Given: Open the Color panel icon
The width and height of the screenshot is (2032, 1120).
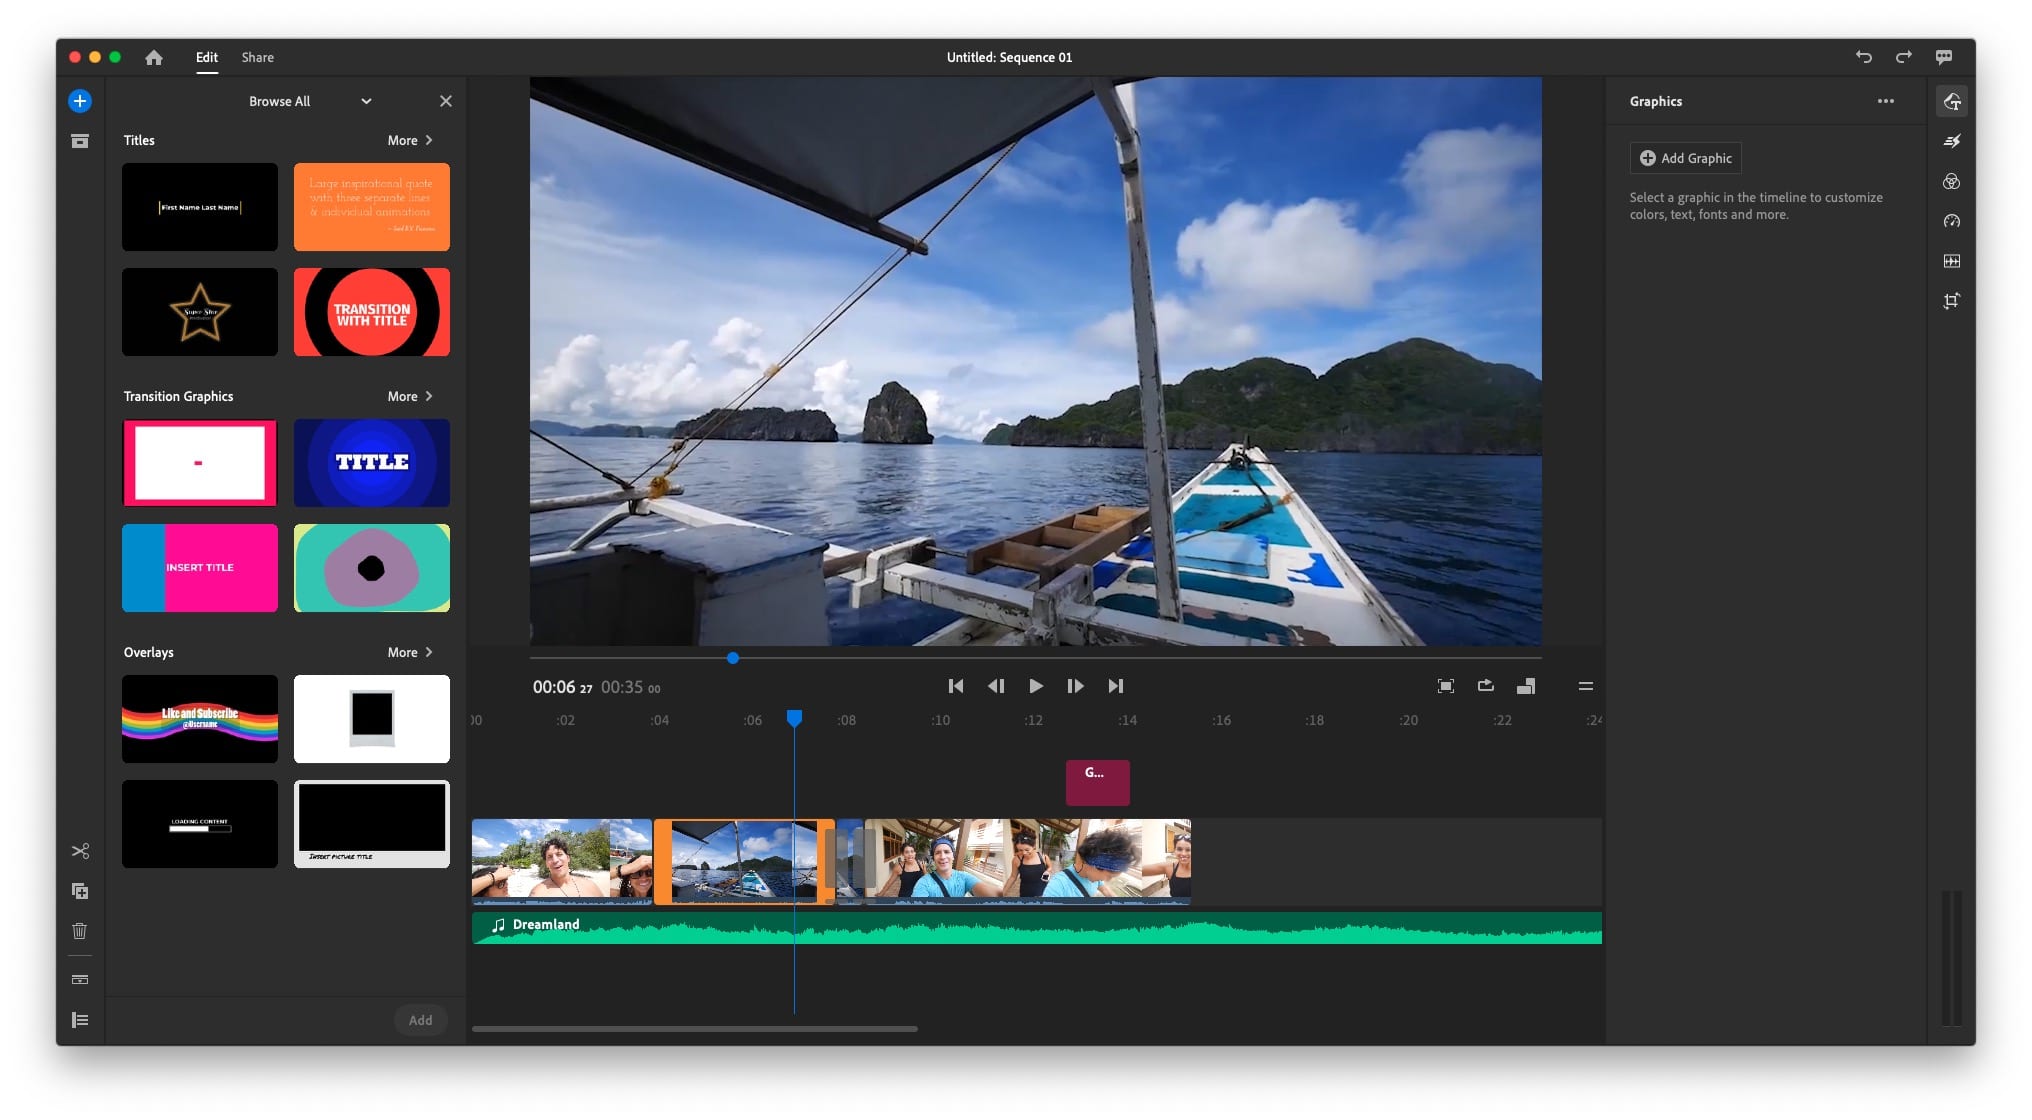Looking at the screenshot, I should point(1951,181).
